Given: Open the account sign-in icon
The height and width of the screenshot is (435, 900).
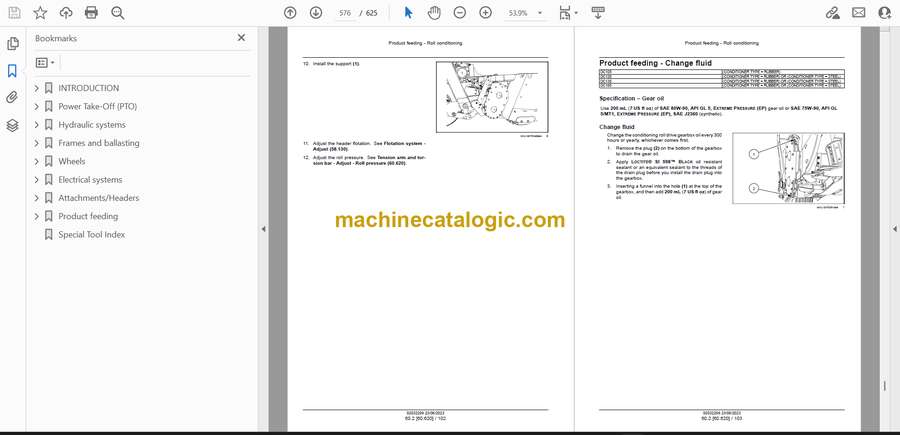Looking at the screenshot, I should click(x=885, y=13).
